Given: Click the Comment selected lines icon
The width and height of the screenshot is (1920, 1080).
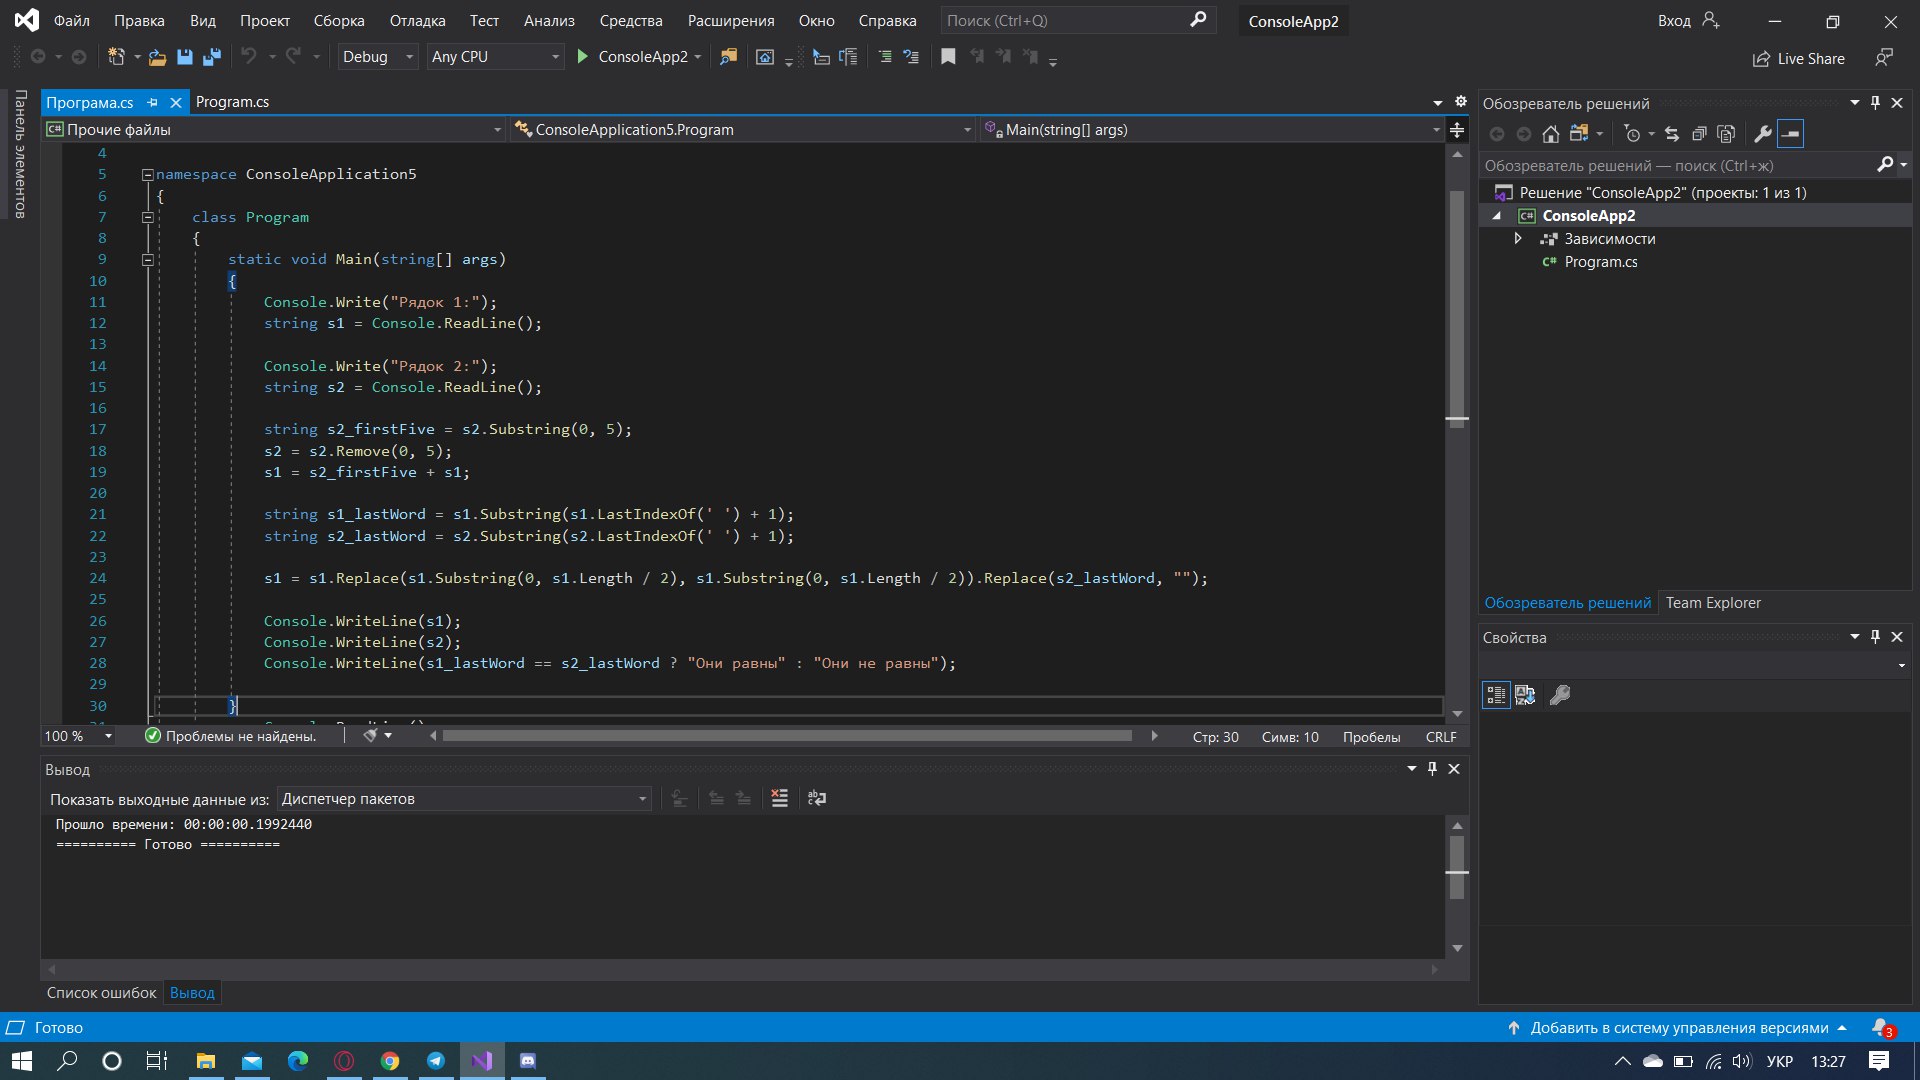Looking at the screenshot, I should [x=885, y=57].
